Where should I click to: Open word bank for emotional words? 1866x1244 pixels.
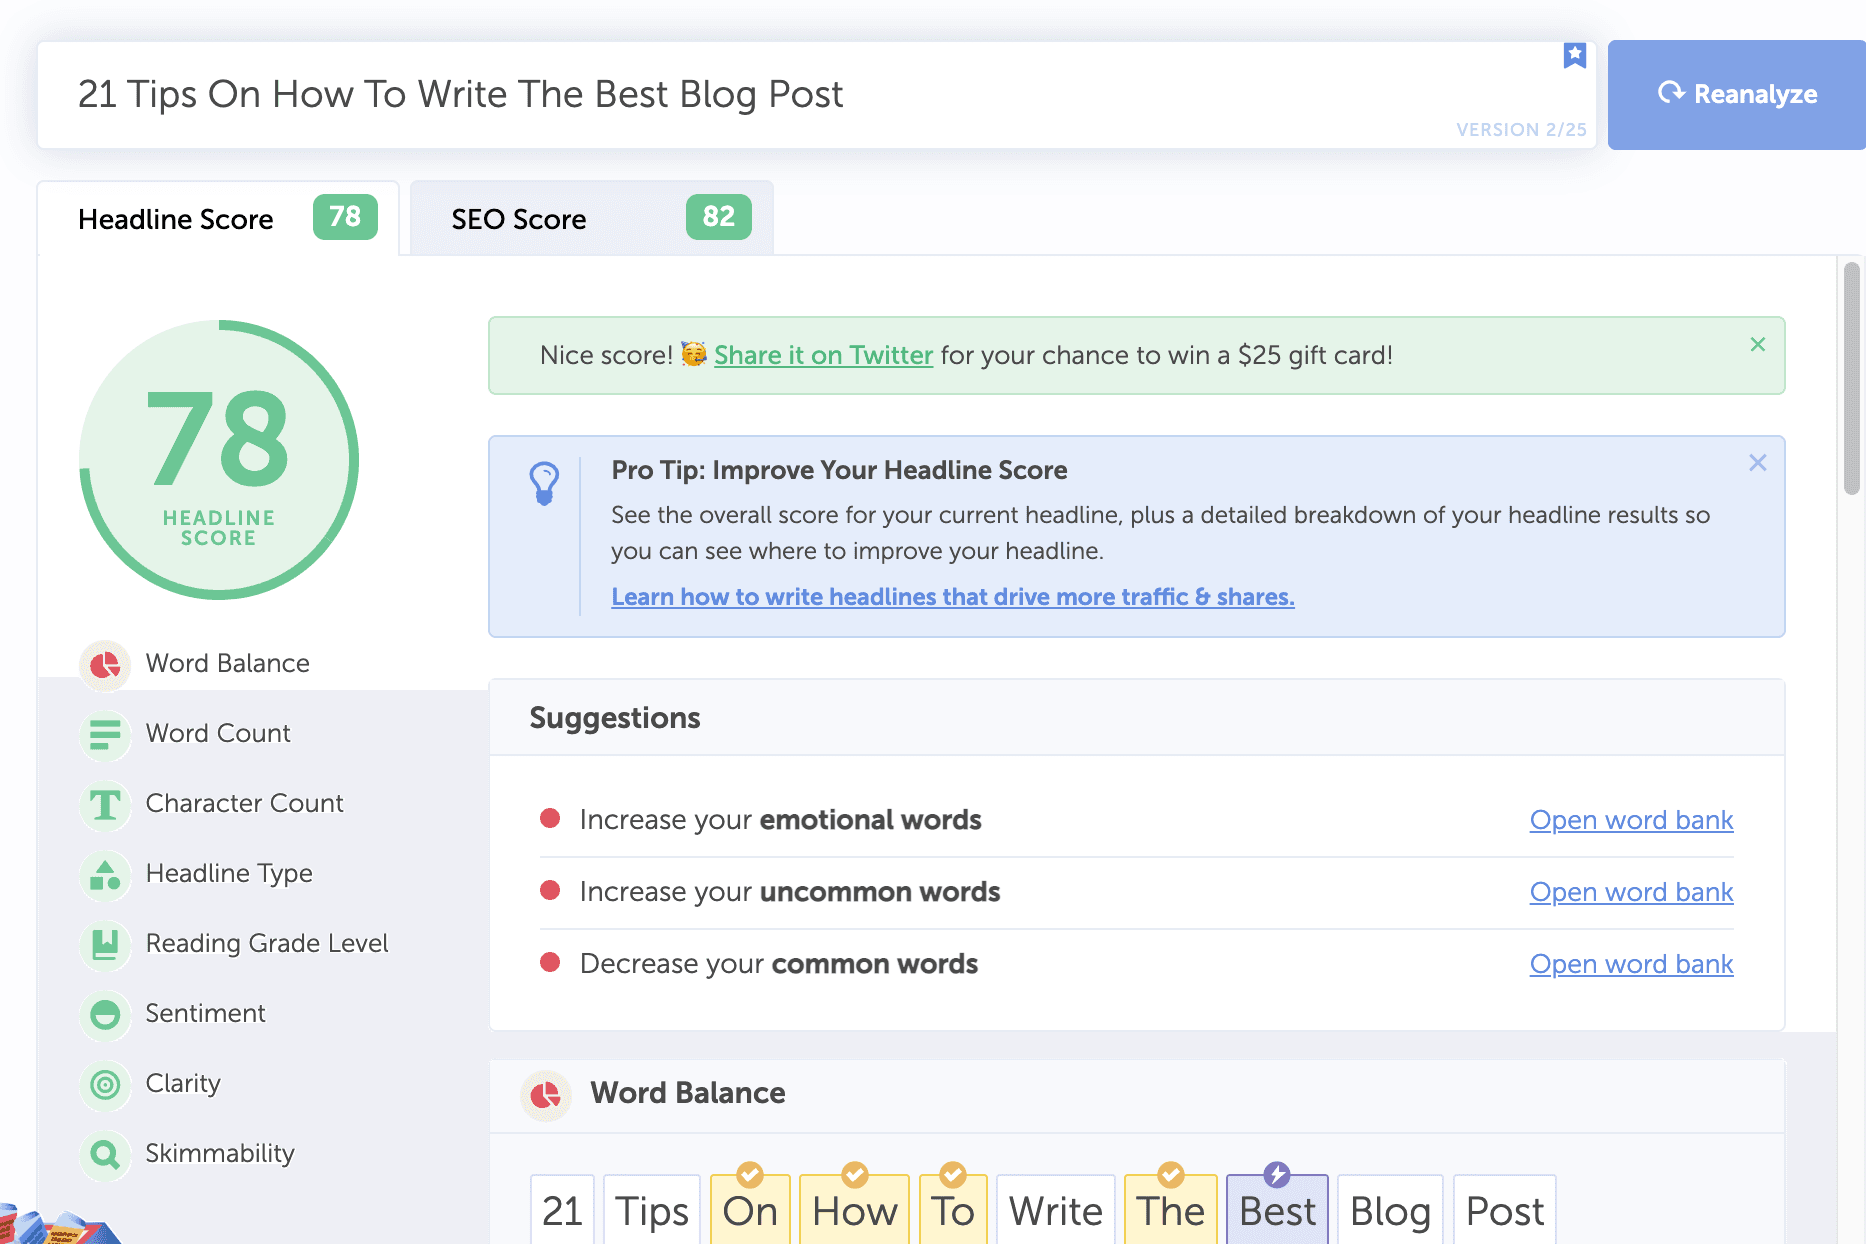tap(1630, 820)
